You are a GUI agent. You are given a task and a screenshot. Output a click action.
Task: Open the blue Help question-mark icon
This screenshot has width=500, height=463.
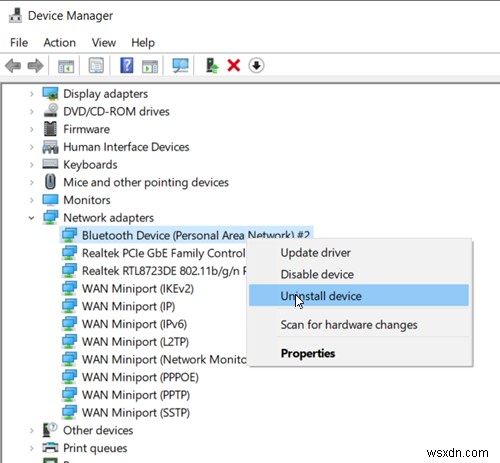127,65
